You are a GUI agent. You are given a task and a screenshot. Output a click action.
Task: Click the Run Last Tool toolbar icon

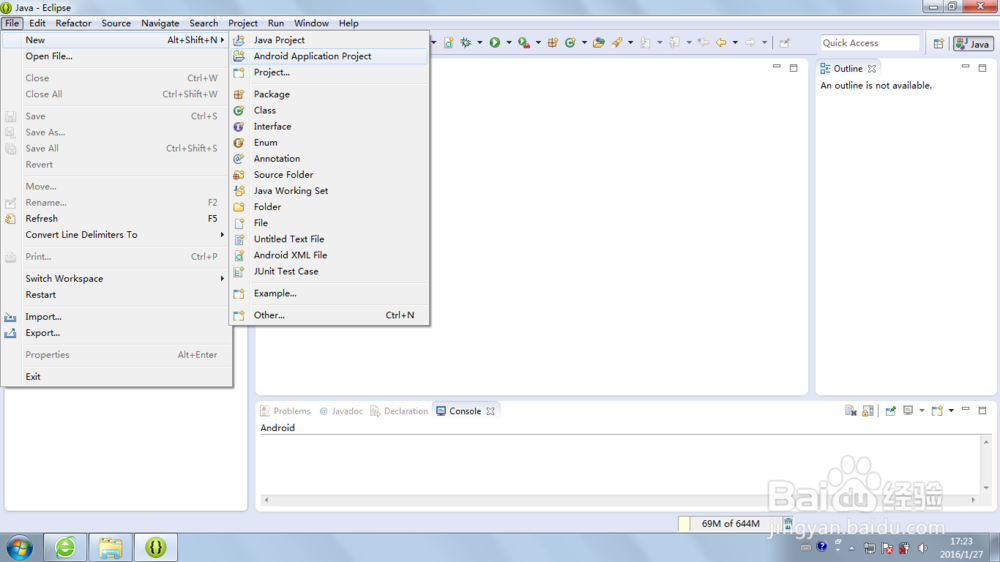pos(524,43)
